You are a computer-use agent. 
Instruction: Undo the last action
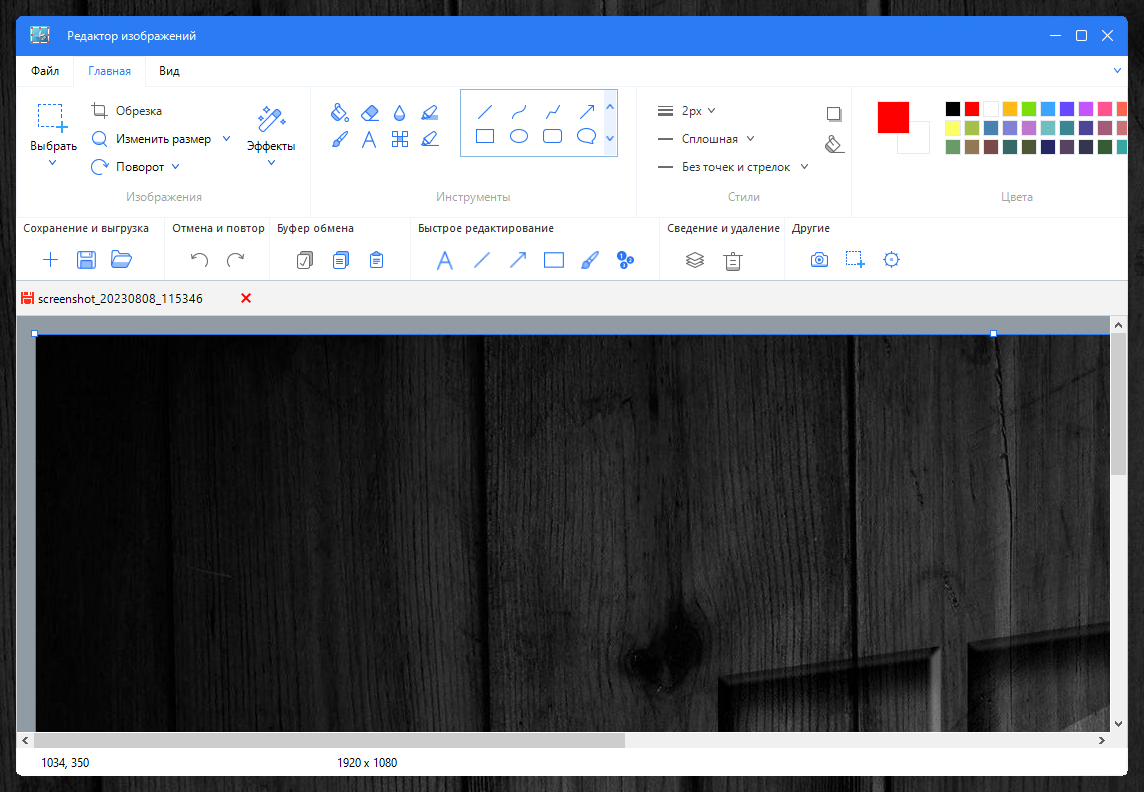(x=199, y=260)
